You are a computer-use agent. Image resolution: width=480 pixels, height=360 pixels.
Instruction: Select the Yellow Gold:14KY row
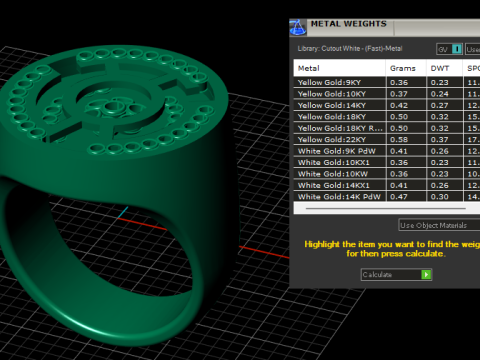click(387, 105)
